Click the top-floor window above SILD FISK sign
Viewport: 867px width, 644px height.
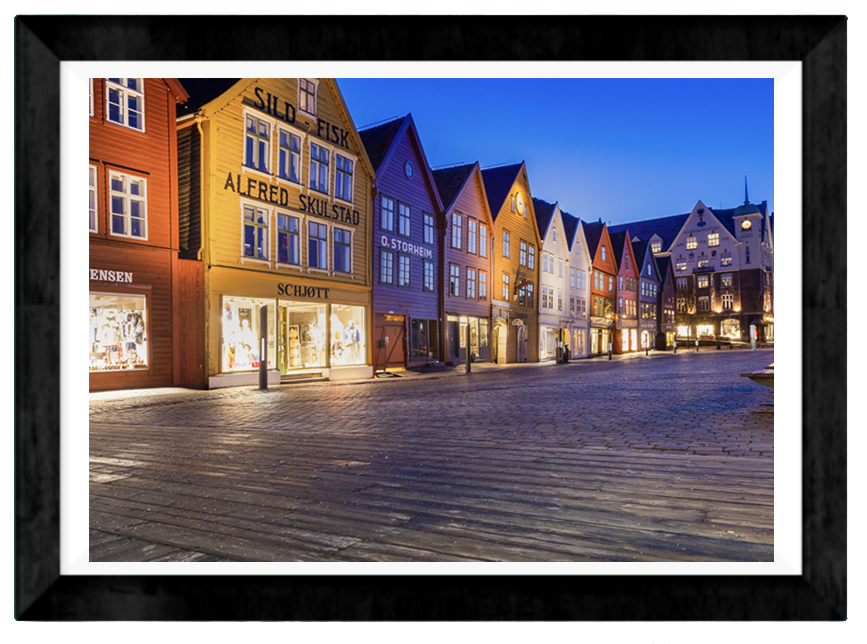pos(307,96)
